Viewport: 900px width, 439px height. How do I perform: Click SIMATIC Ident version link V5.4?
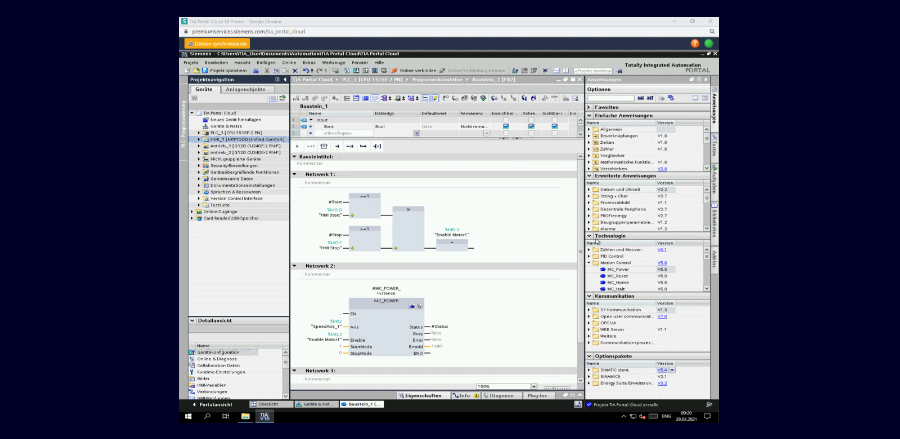(662, 370)
